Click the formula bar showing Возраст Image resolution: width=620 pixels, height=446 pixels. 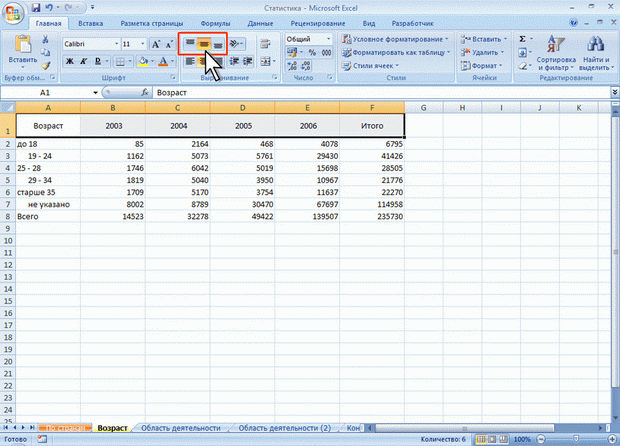click(381, 93)
